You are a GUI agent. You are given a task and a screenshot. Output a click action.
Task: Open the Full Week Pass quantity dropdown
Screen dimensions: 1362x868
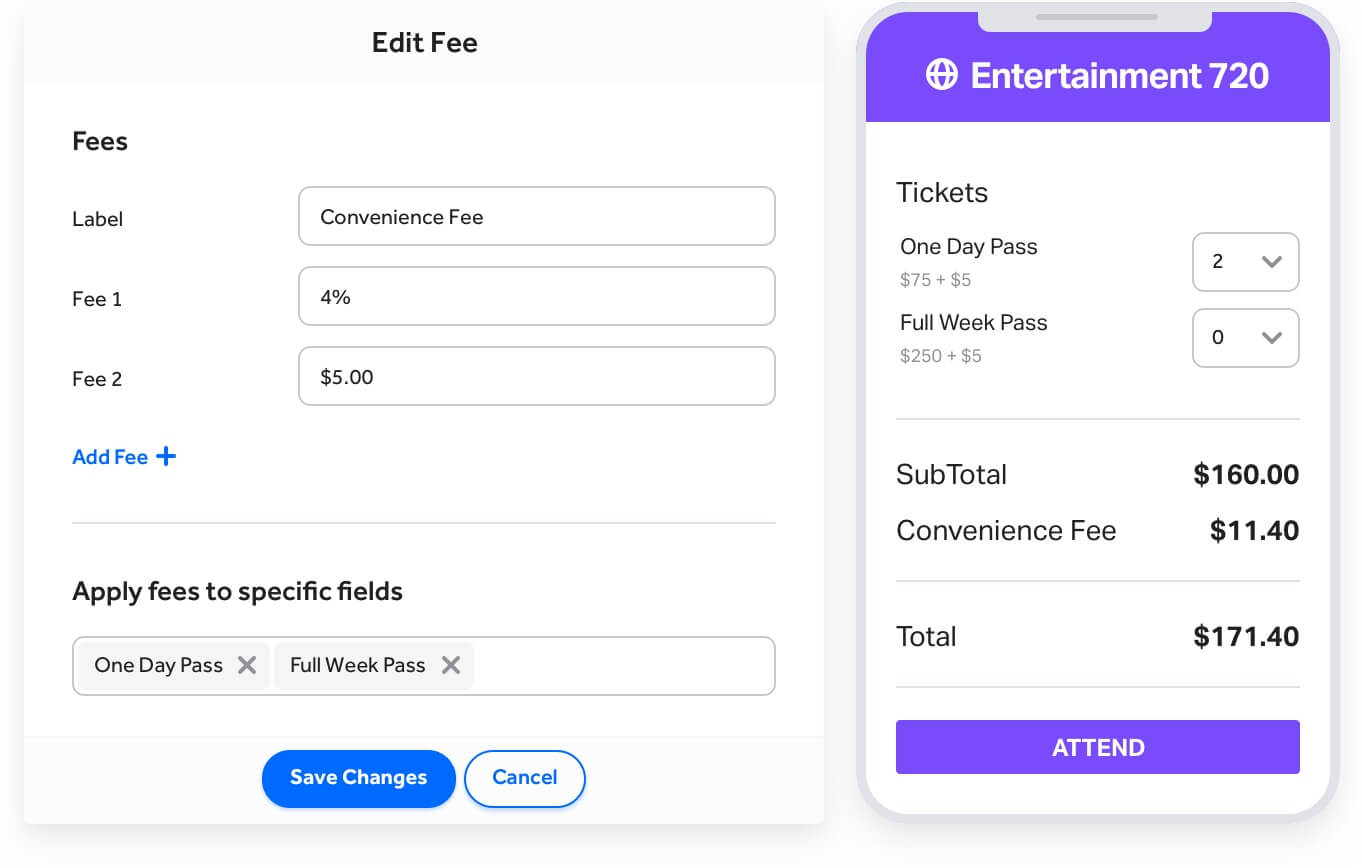click(x=1245, y=338)
